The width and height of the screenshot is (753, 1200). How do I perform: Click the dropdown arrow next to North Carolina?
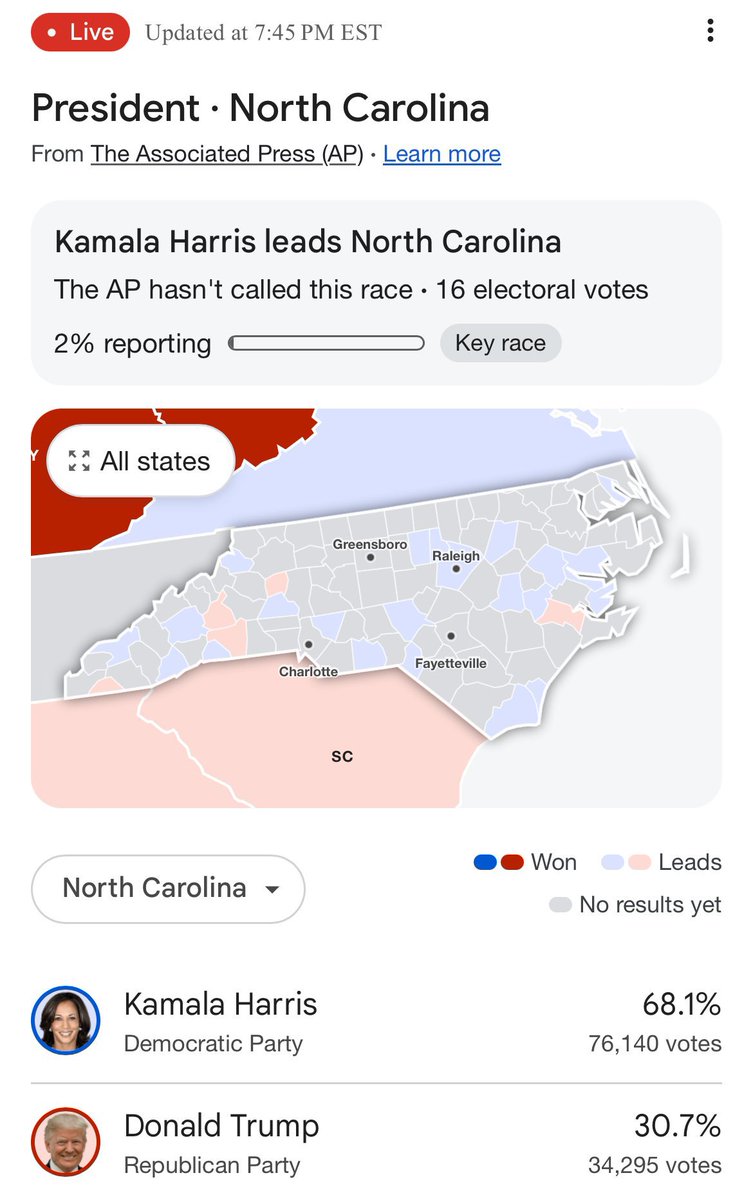pos(272,889)
